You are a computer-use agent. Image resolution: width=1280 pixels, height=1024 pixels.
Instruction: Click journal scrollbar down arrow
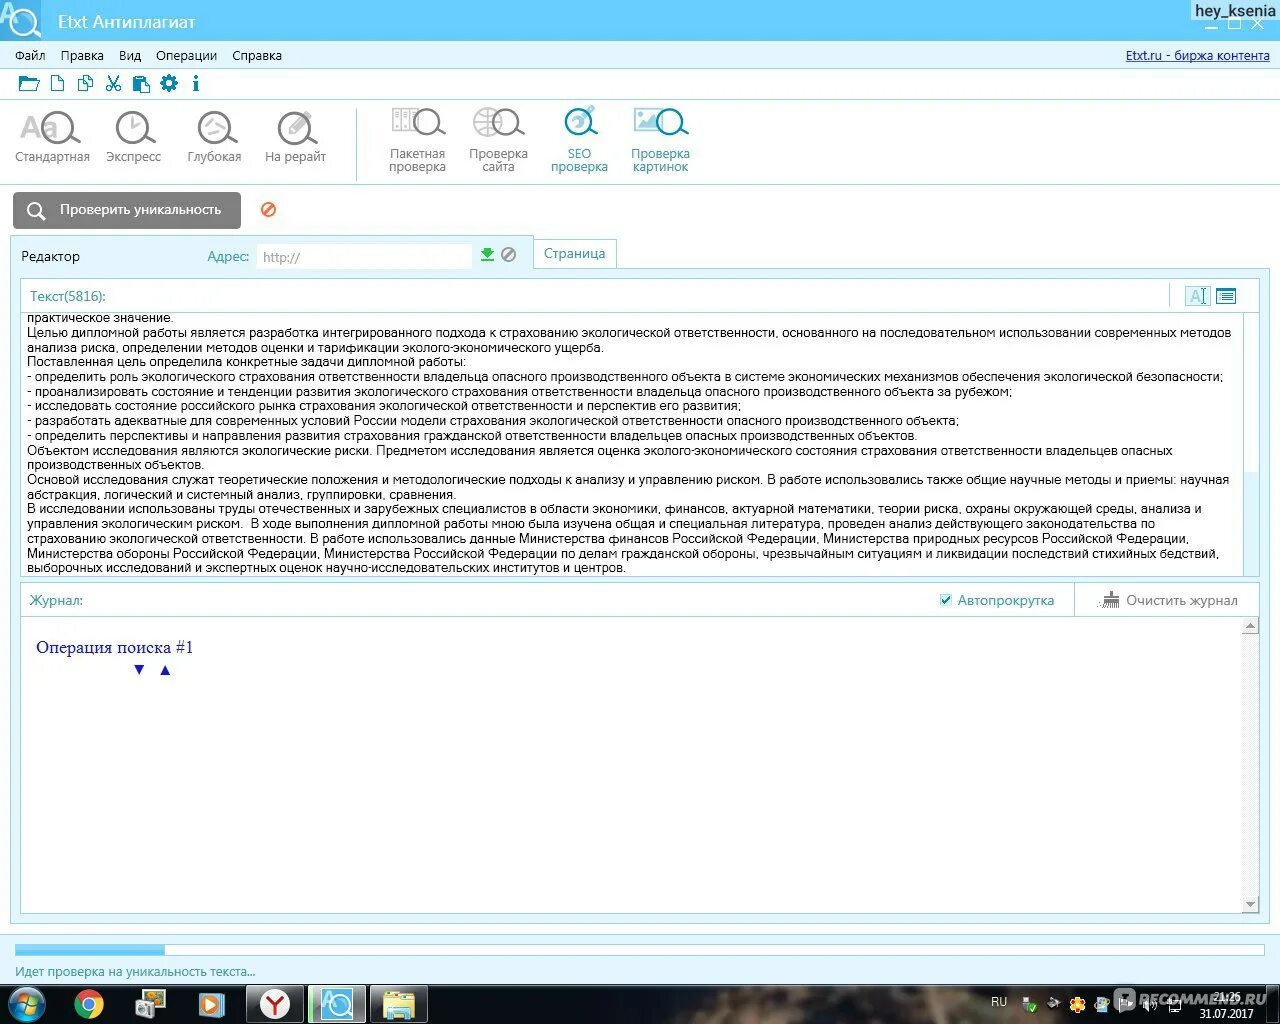click(1250, 904)
